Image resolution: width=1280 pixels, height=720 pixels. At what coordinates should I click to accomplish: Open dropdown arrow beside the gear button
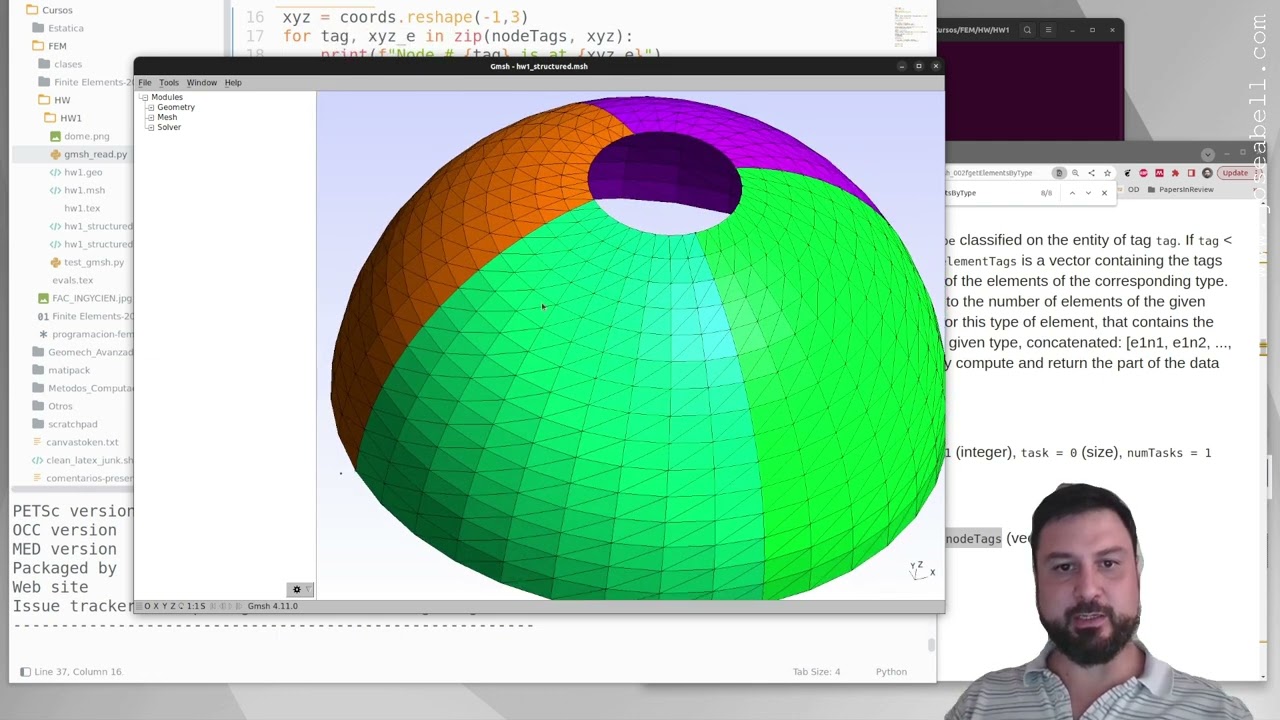pyautogui.click(x=308, y=590)
